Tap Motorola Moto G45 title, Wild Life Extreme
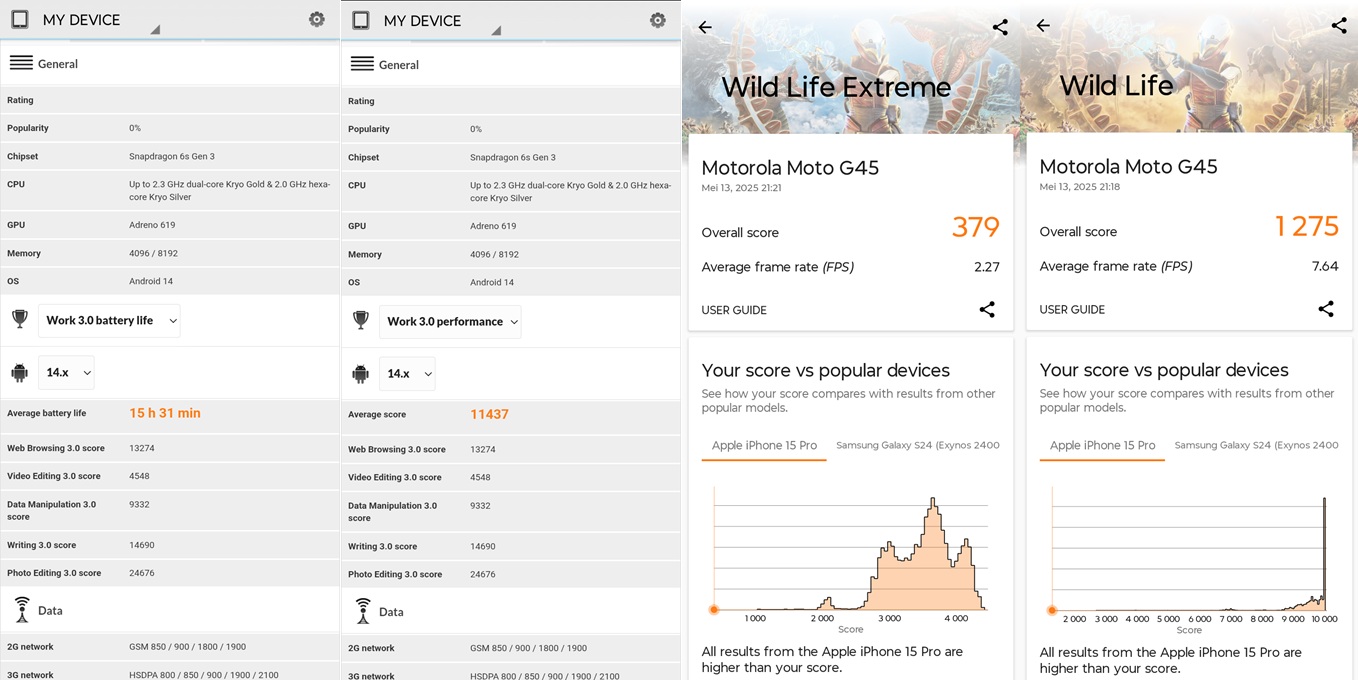This screenshot has height=681, width=1358. (790, 168)
